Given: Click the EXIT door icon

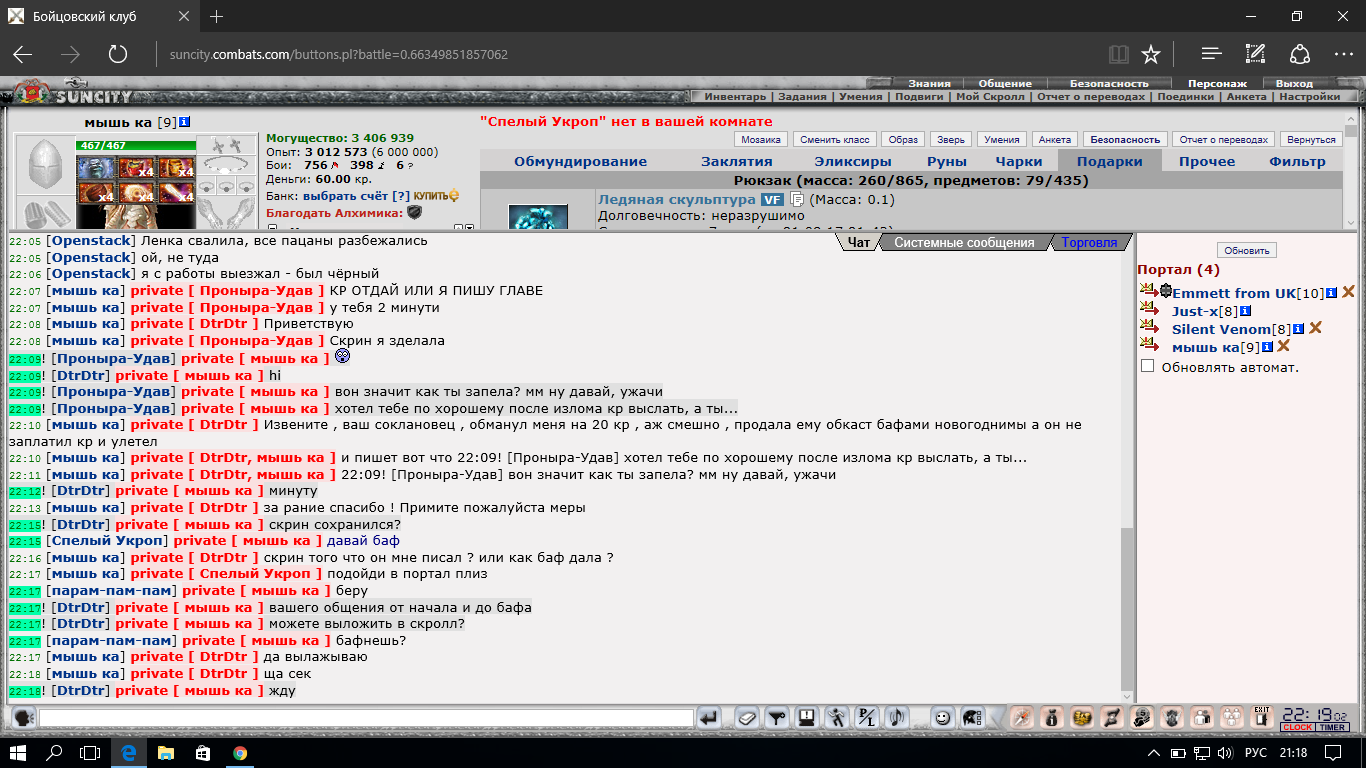Looking at the screenshot, I should click(1262, 717).
